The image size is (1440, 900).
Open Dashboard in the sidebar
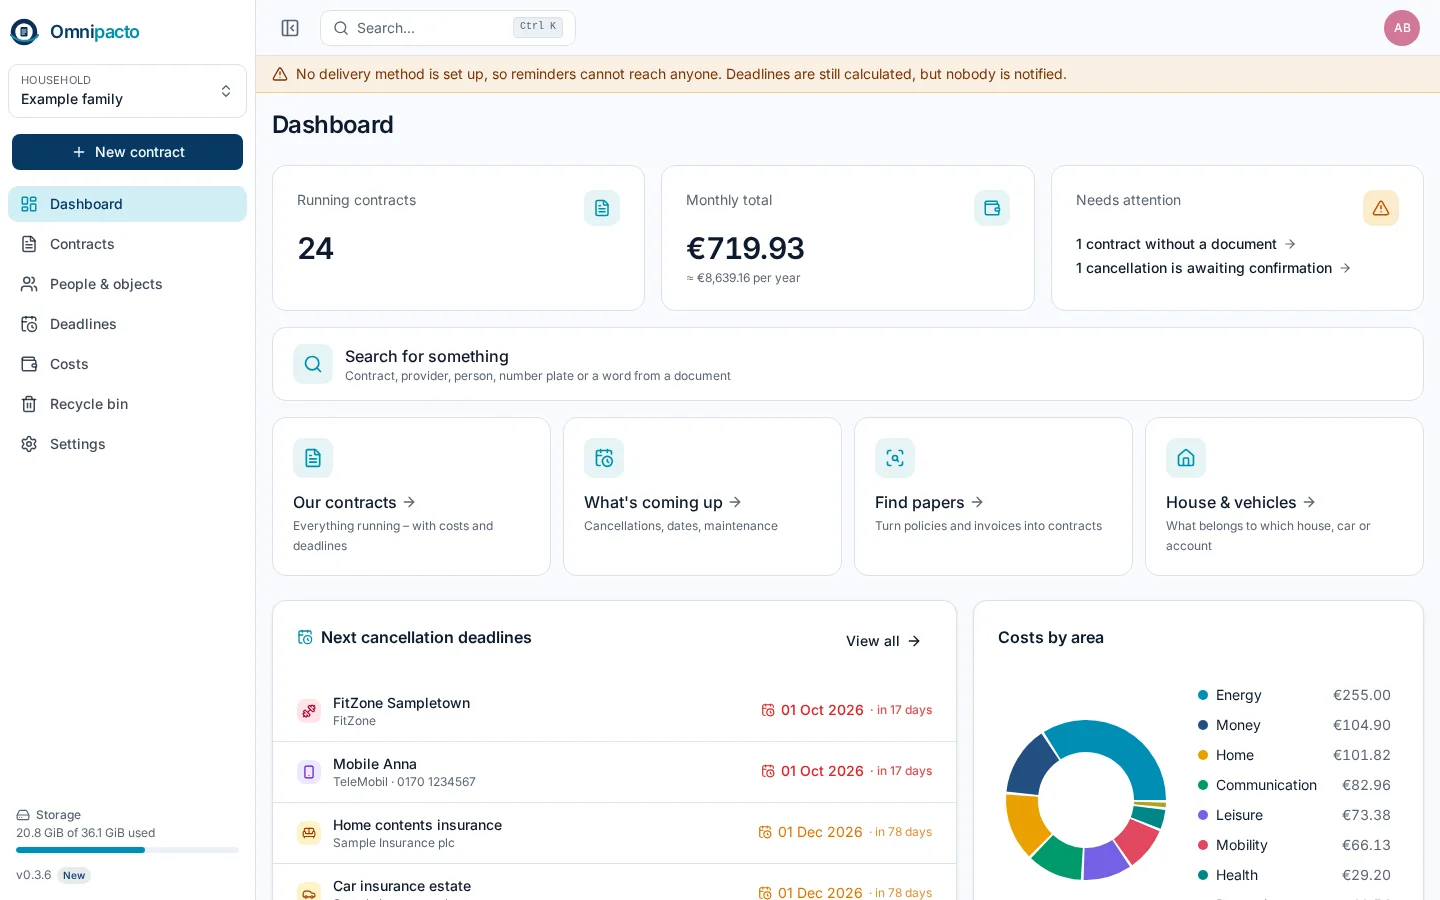click(x=127, y=204)
